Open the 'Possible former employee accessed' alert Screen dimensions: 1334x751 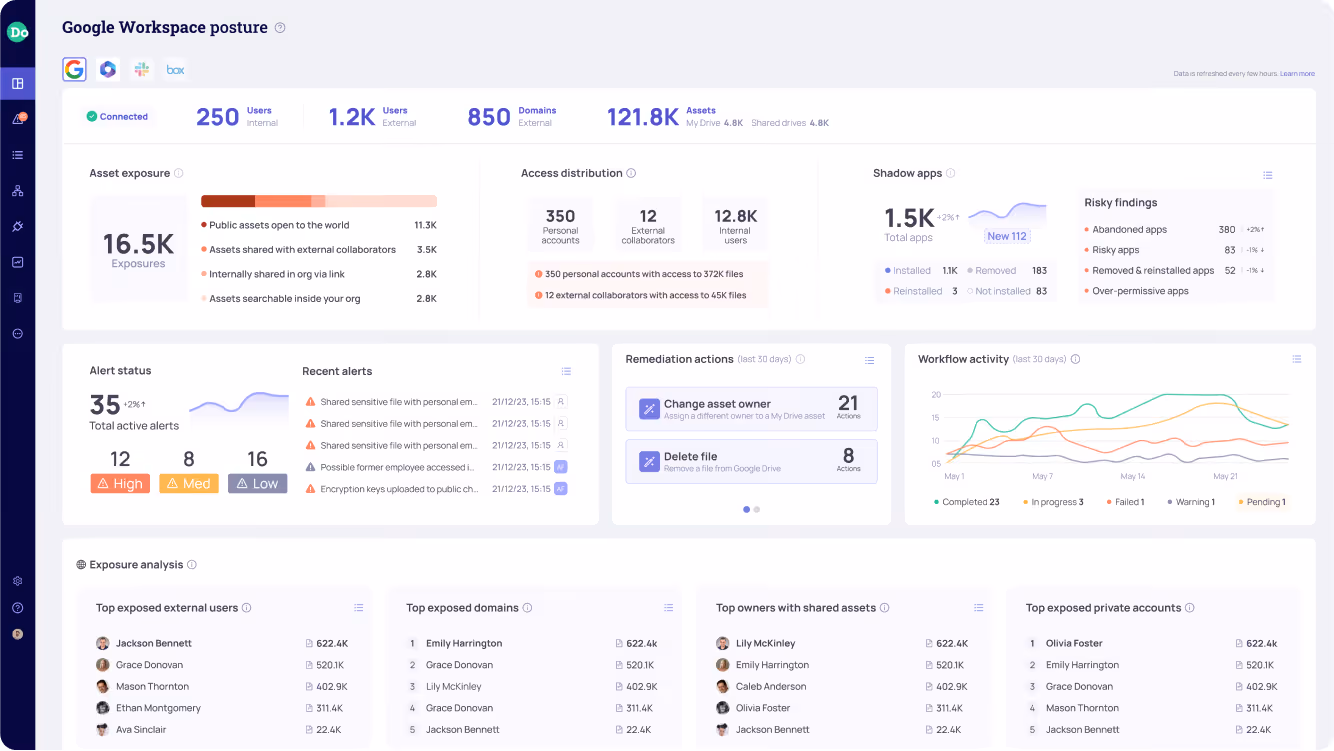pyautogui.click(x=436, y=468)
